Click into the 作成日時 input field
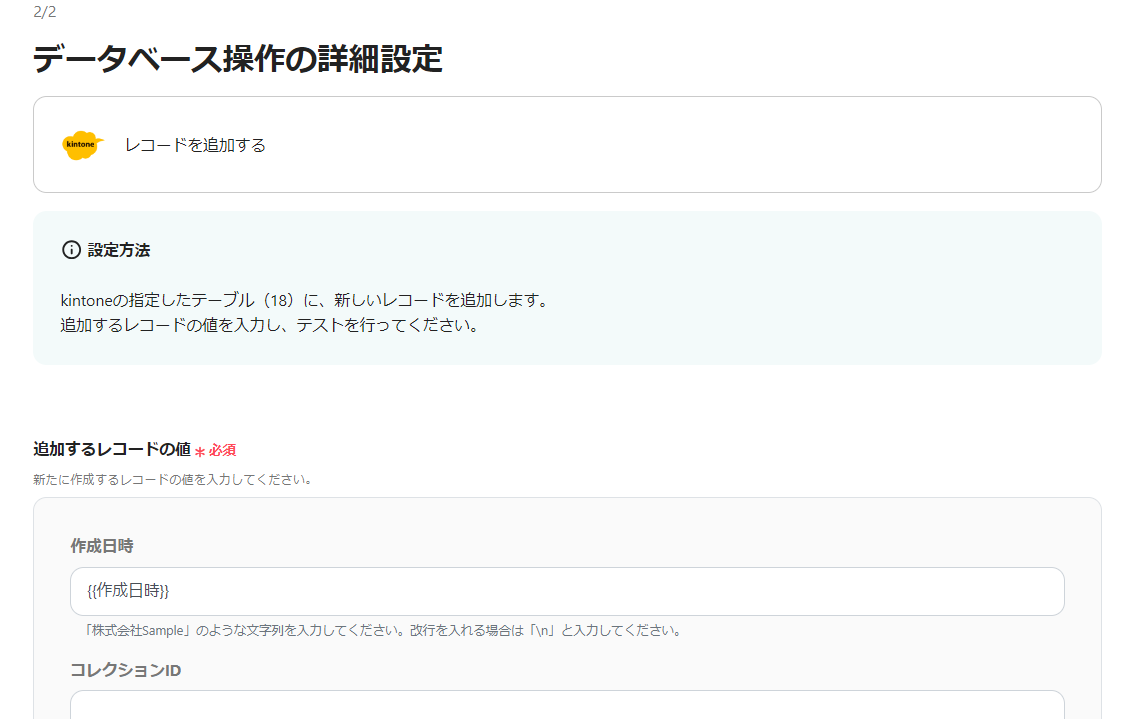The width and height of the screenshot is (1133, 719). point(567,591)
